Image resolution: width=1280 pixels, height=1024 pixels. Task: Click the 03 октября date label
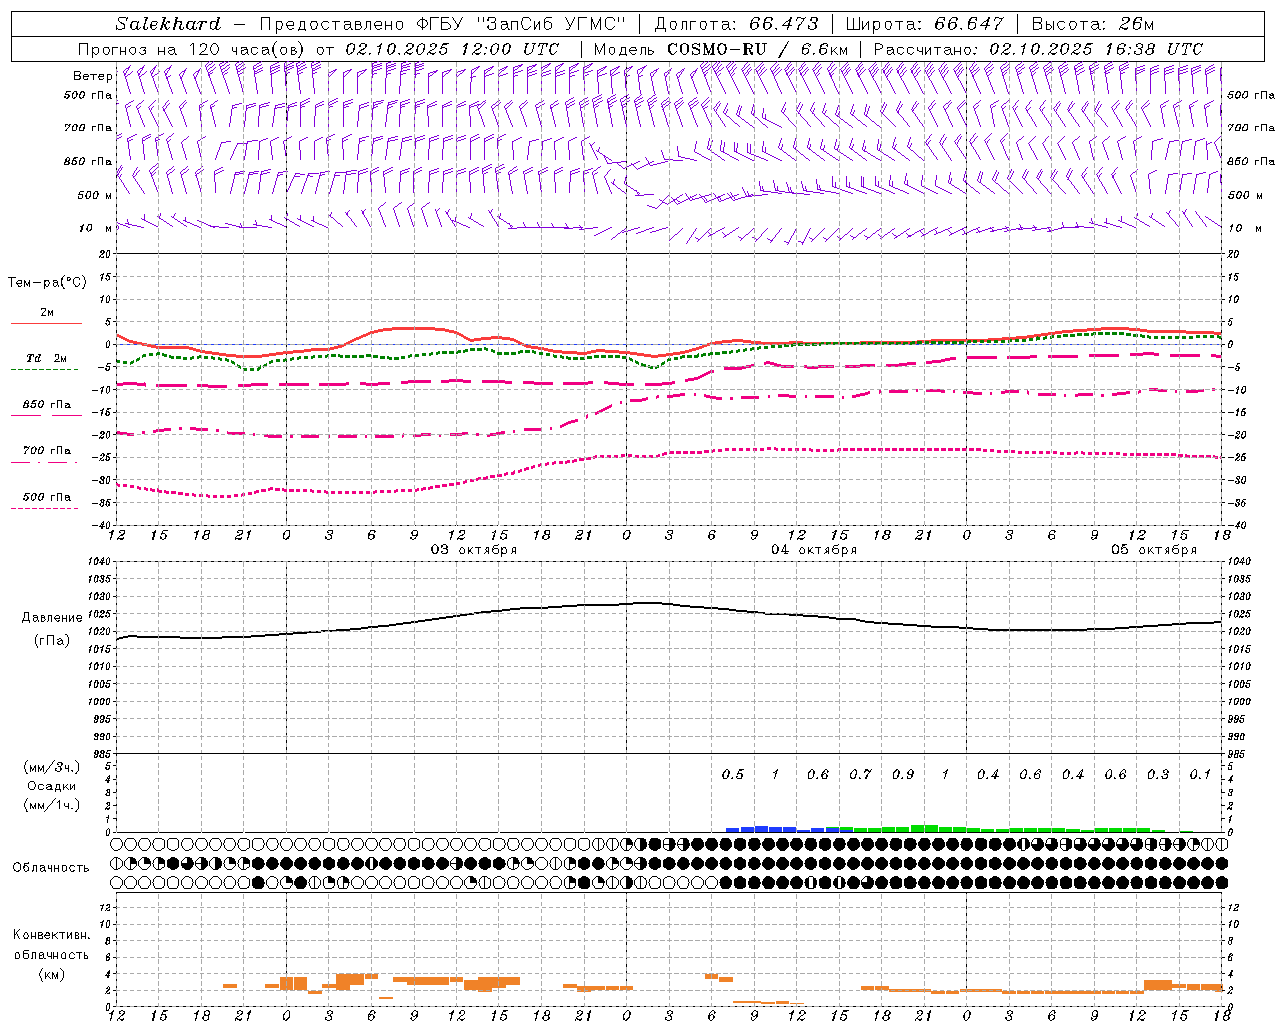click(x=474, y=550)
